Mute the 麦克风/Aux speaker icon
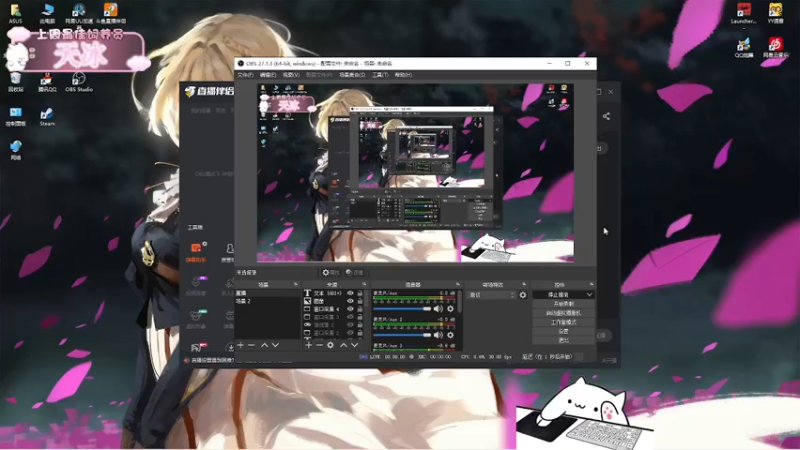The image size is (800, 450). coord(438,309)
